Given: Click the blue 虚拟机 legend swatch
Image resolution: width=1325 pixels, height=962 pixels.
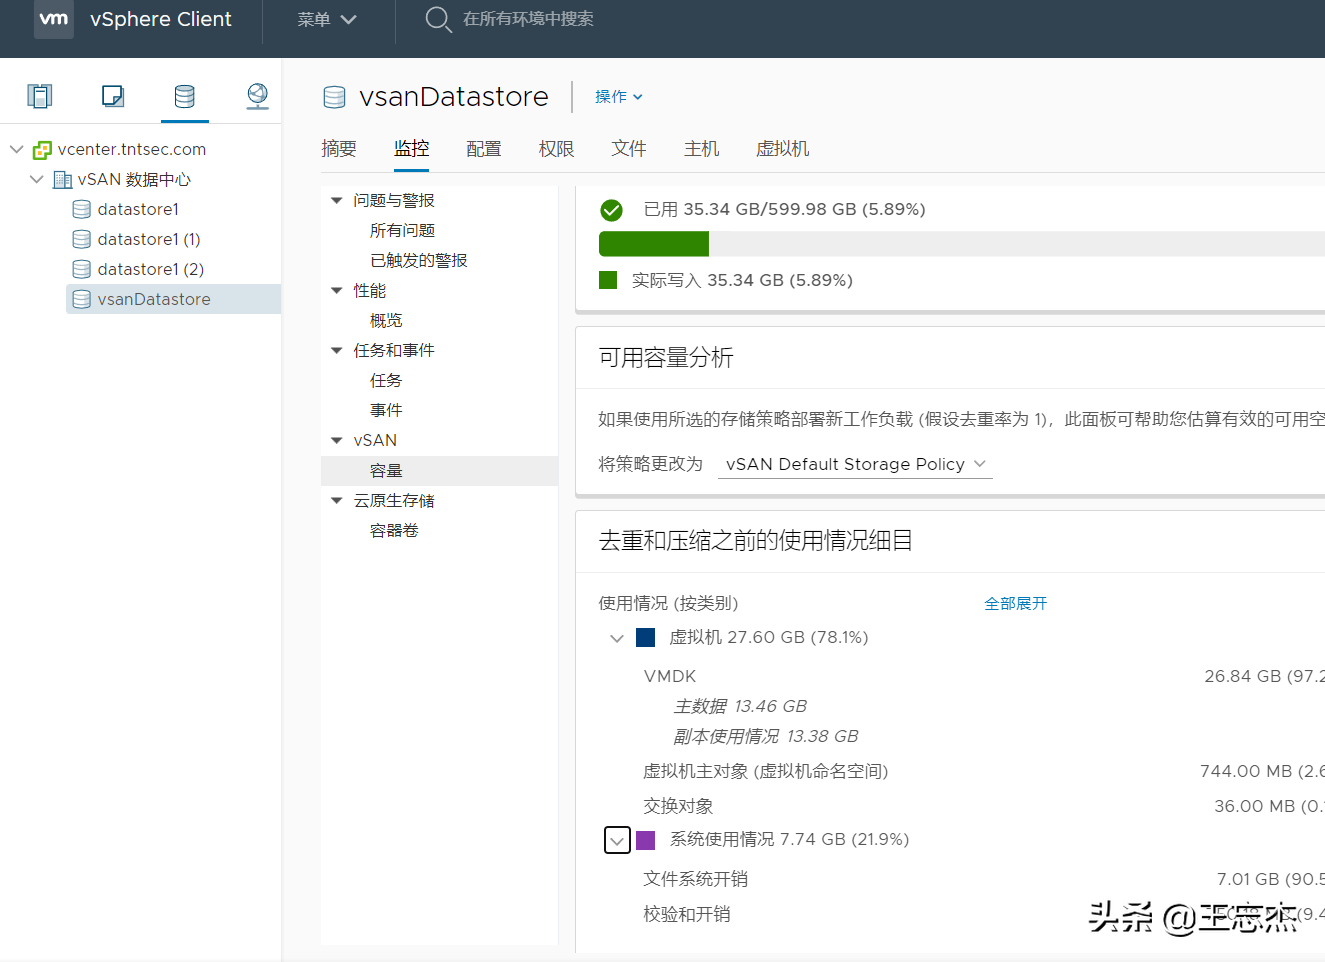Looking at the screenshot, I should [x=646, y=638].
